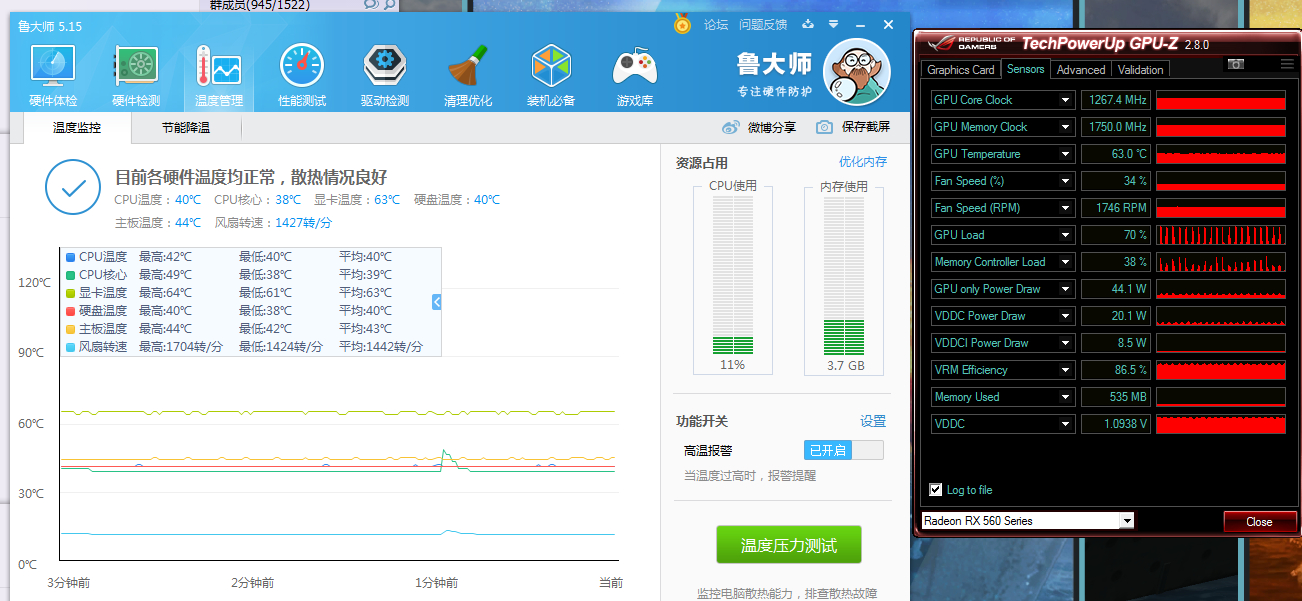Click the Fan Speed value 1746 RPM
Image resolution: width=1302 pixels, height=601 pixels.
(1116, 208)
